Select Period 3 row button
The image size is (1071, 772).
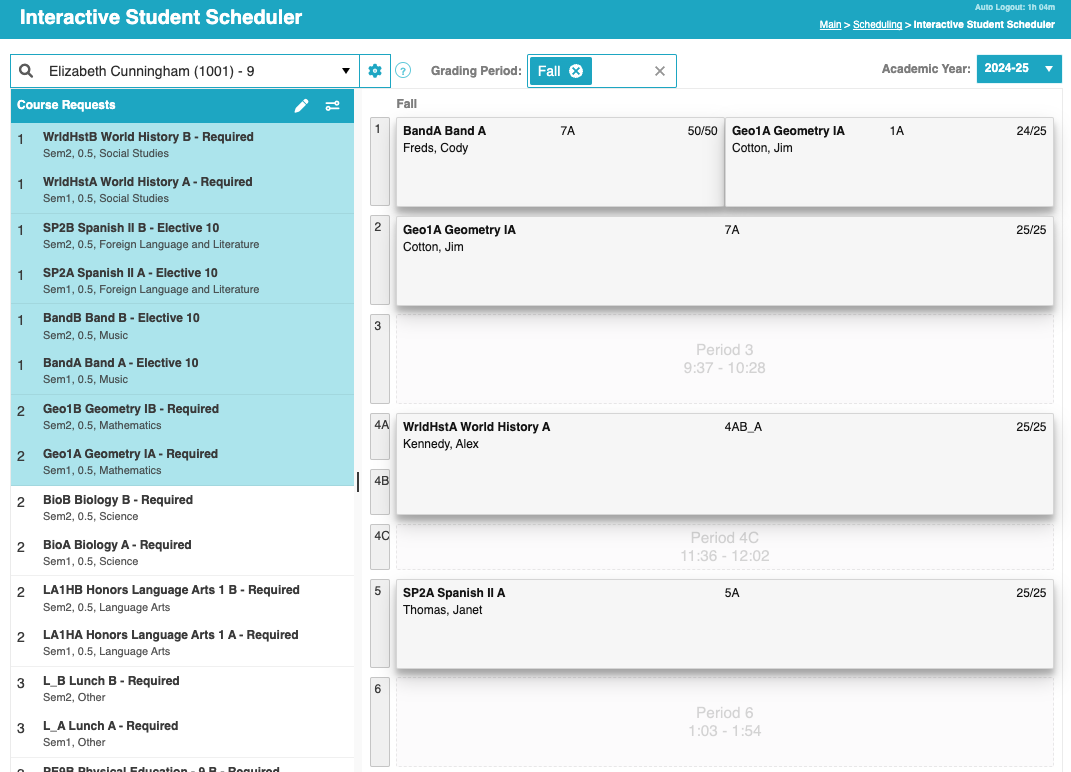[379, 359]
